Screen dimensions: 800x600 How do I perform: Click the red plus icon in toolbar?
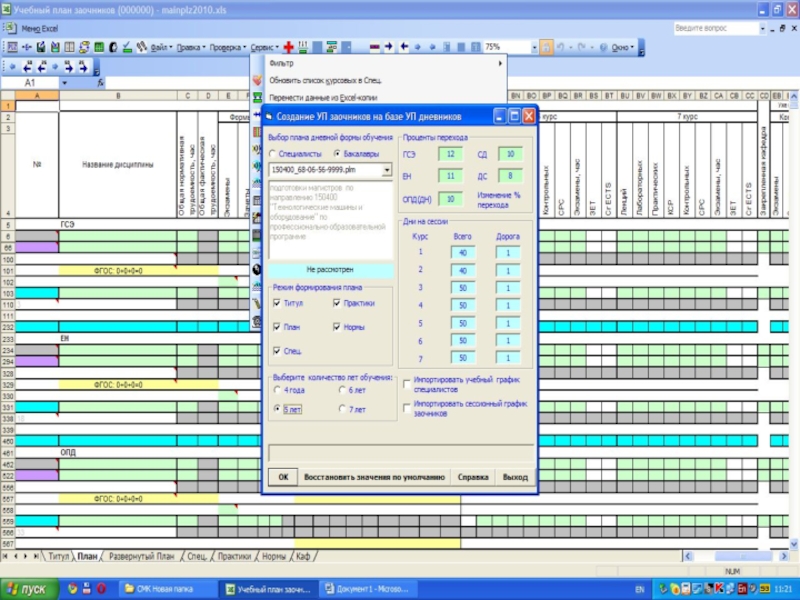(288, 47)
